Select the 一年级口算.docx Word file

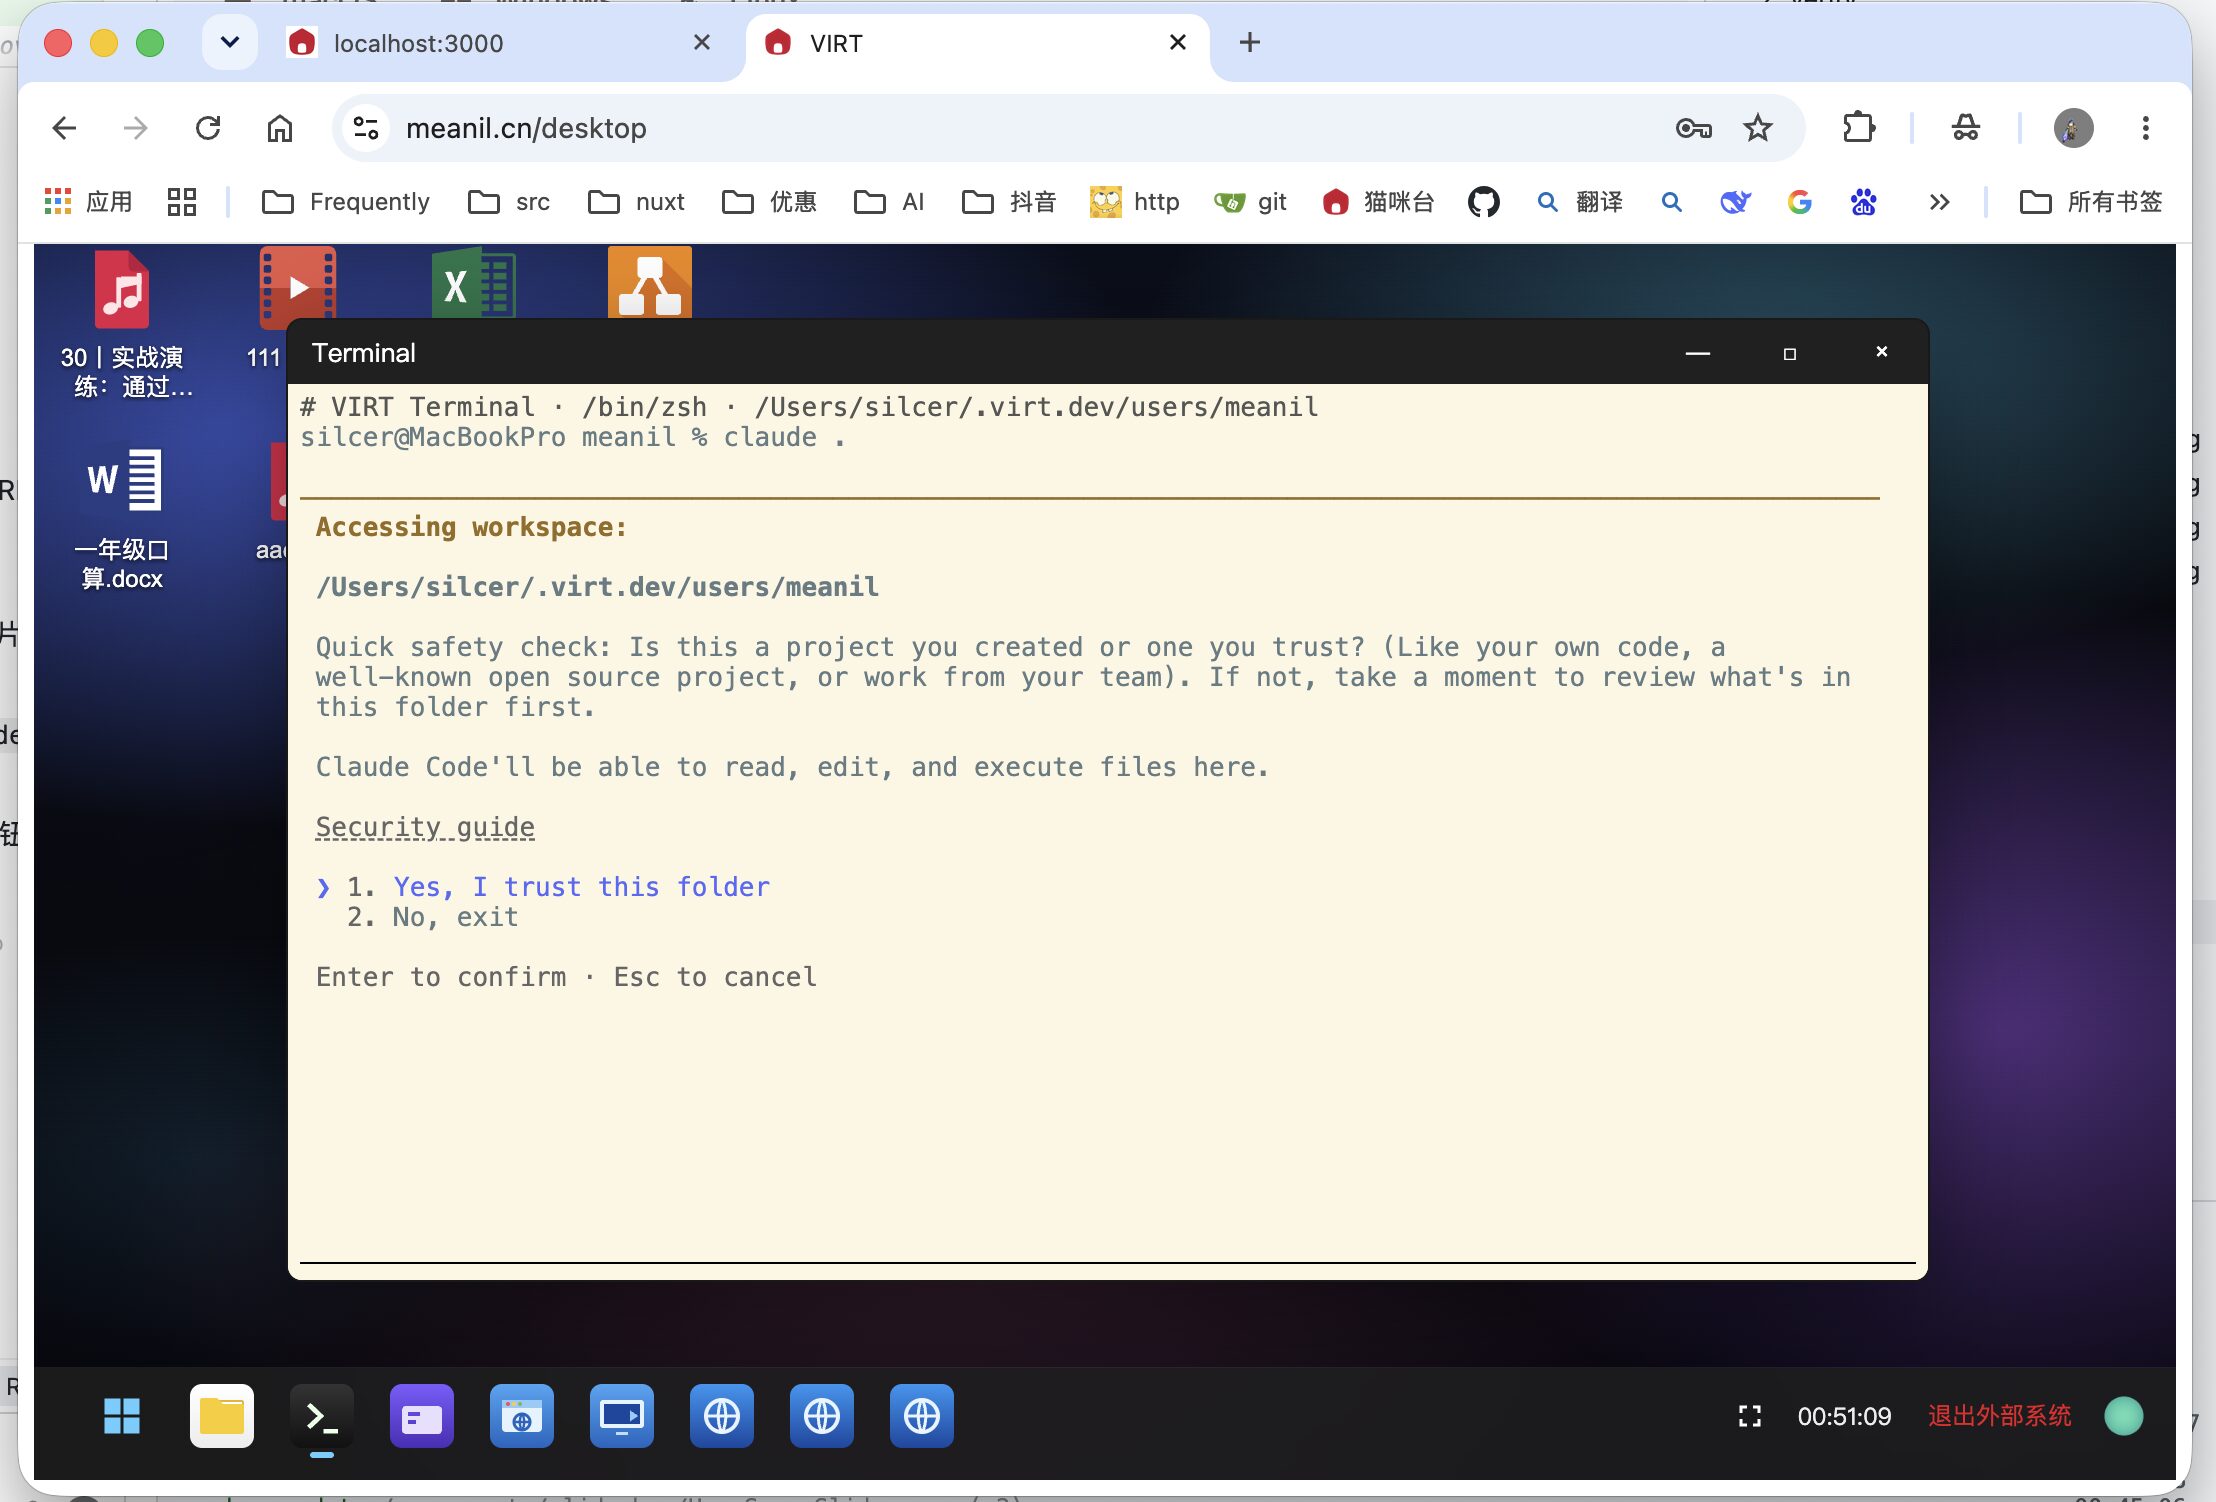click(122, 520)
